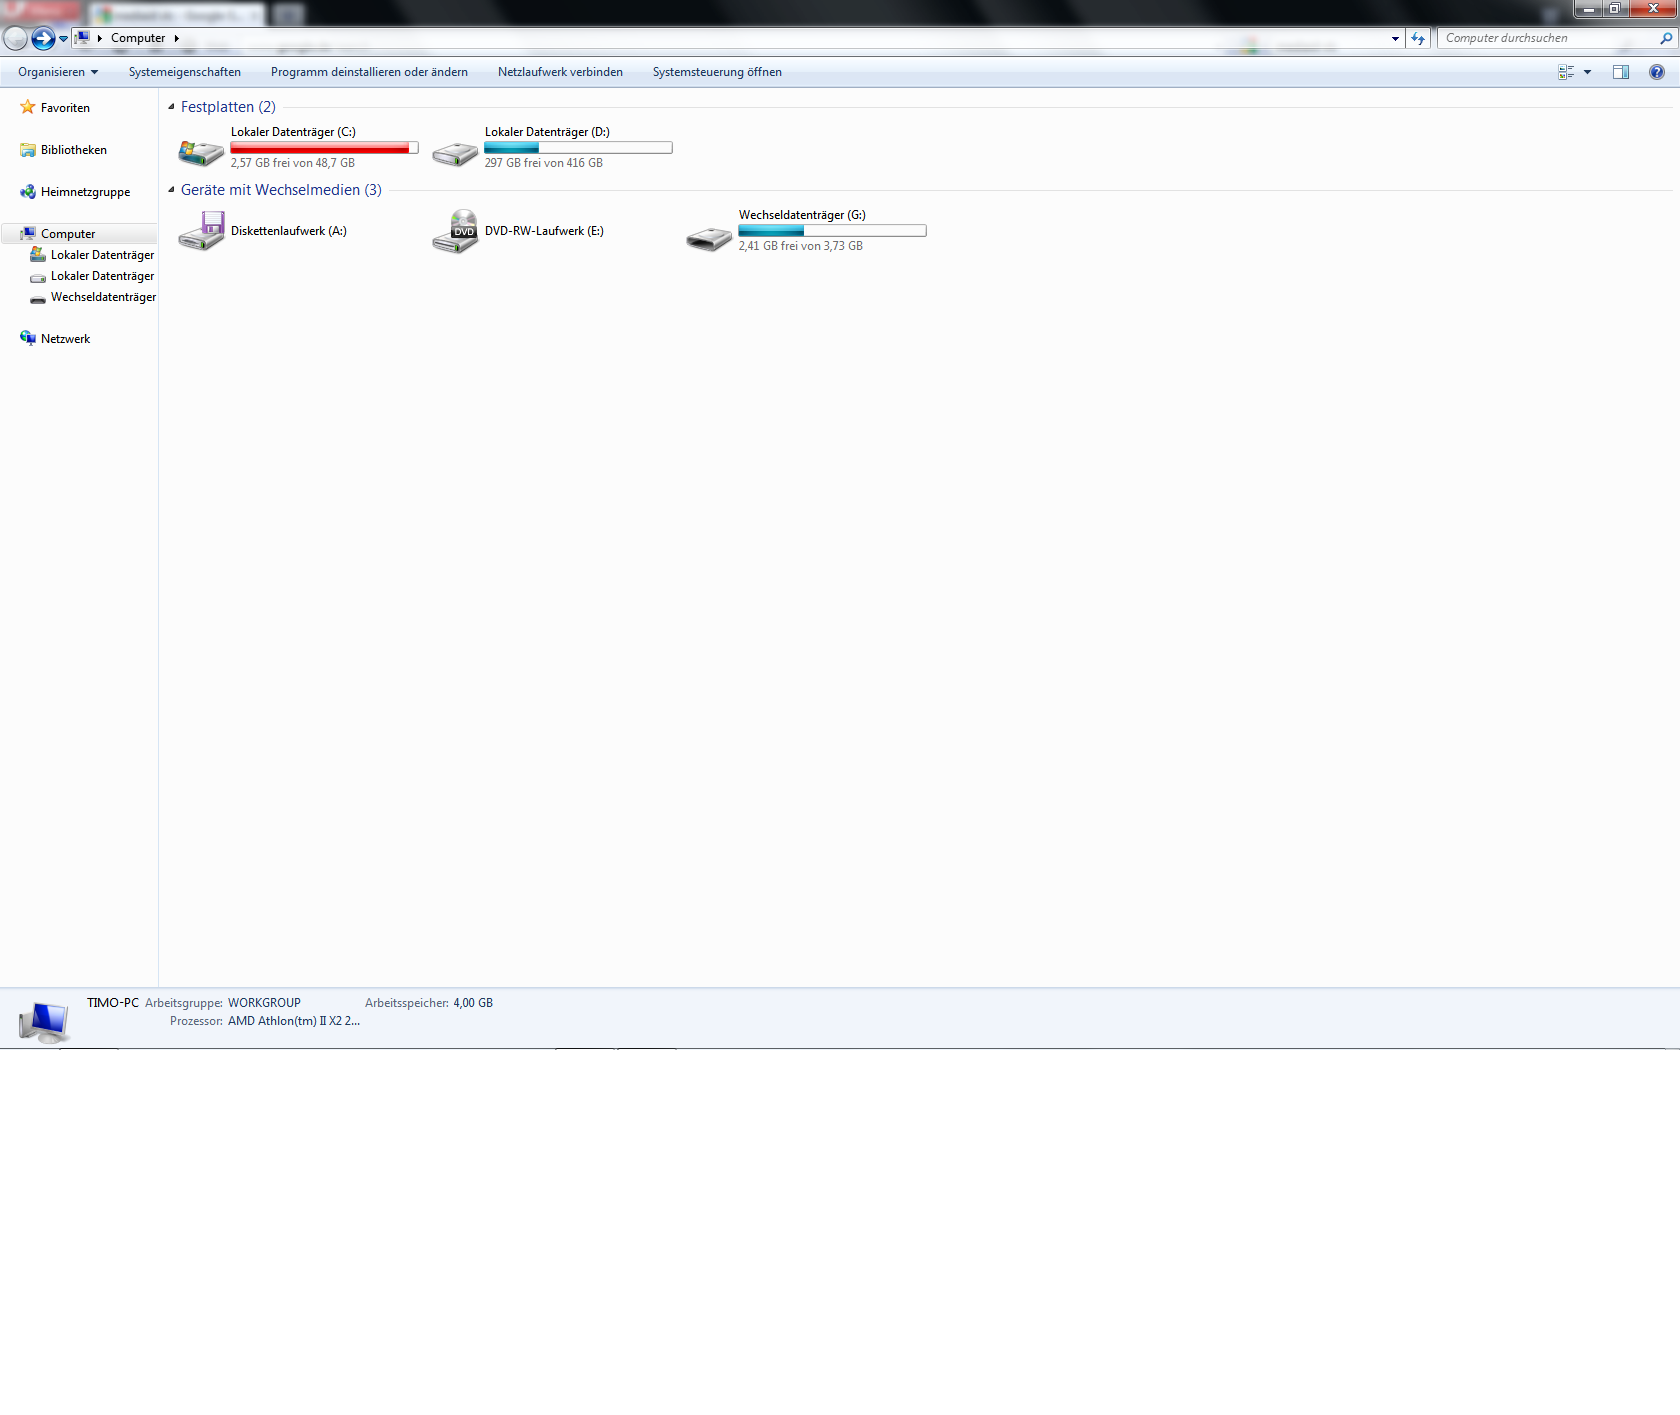This screenshot has height=1415, width=1680.
Task: Click the TIMO-PC computer icon in details pane
Action: point(44,1021)
